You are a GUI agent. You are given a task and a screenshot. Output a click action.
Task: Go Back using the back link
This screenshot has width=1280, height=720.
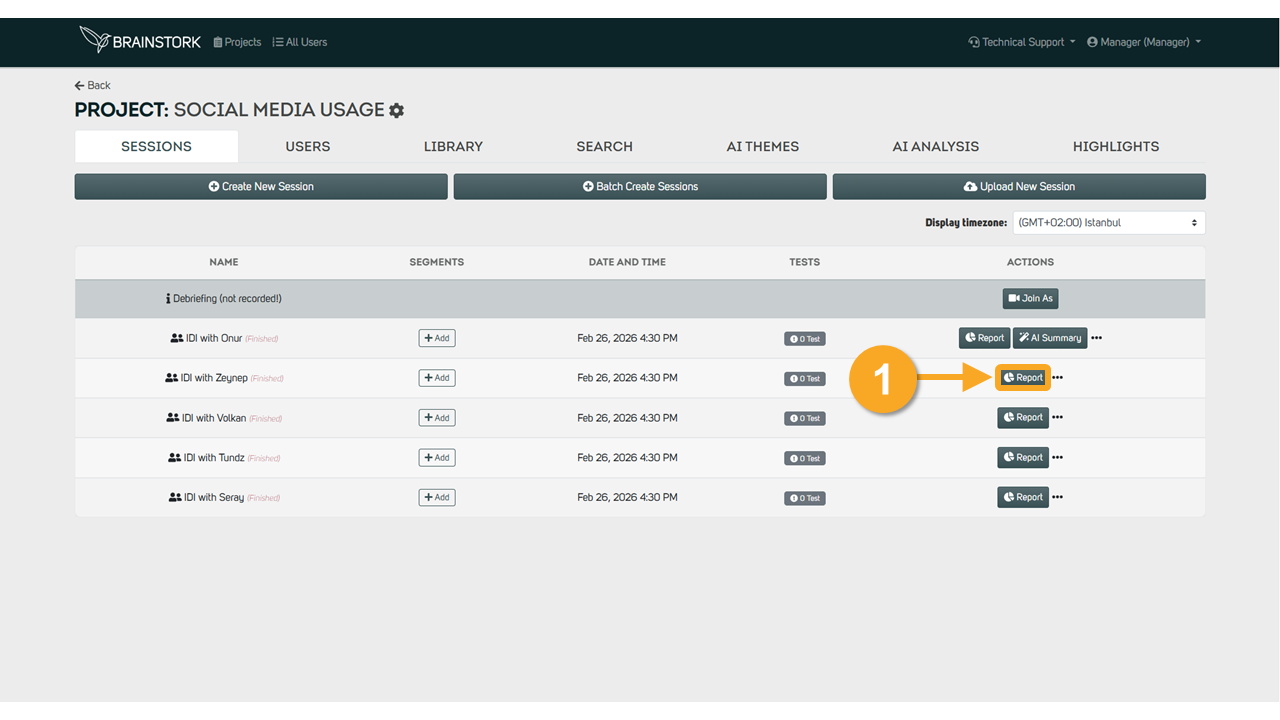pos(93,85)
